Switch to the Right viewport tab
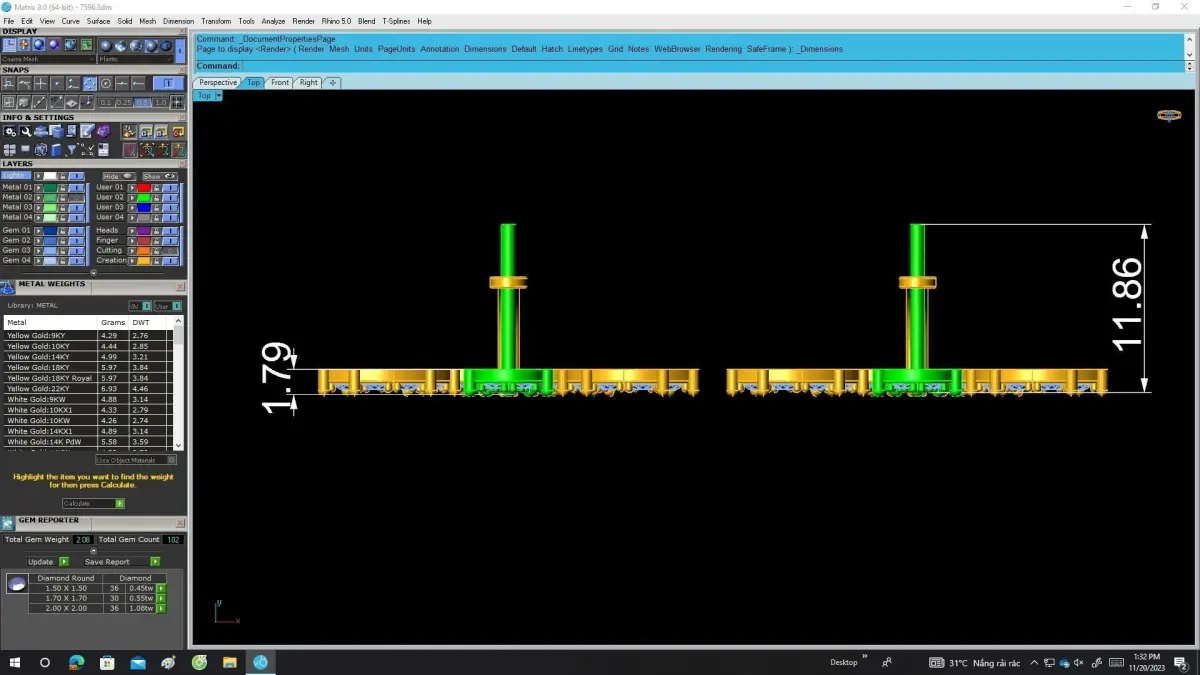The height and width of the screenshot is (675, 1200). point(308,82)
